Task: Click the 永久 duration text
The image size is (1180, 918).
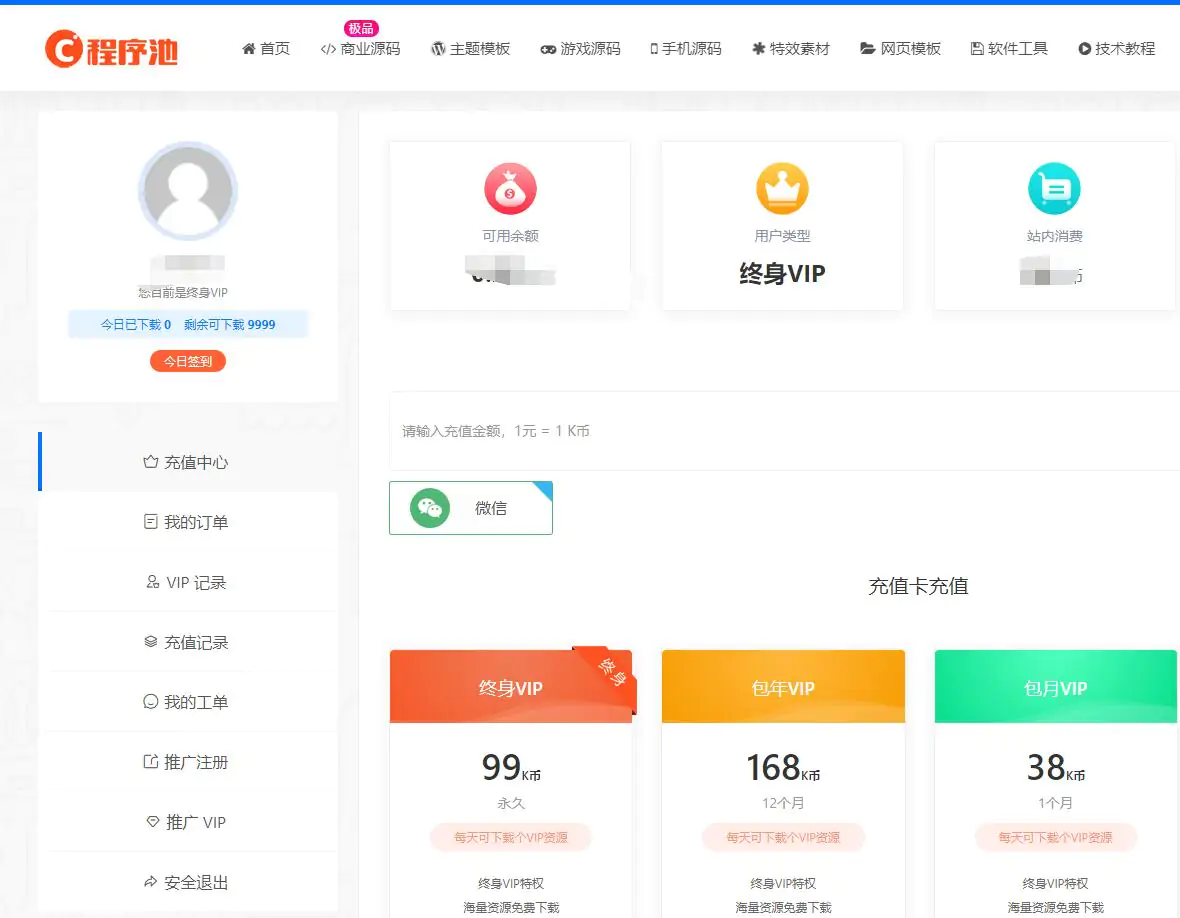Action: 511,803
